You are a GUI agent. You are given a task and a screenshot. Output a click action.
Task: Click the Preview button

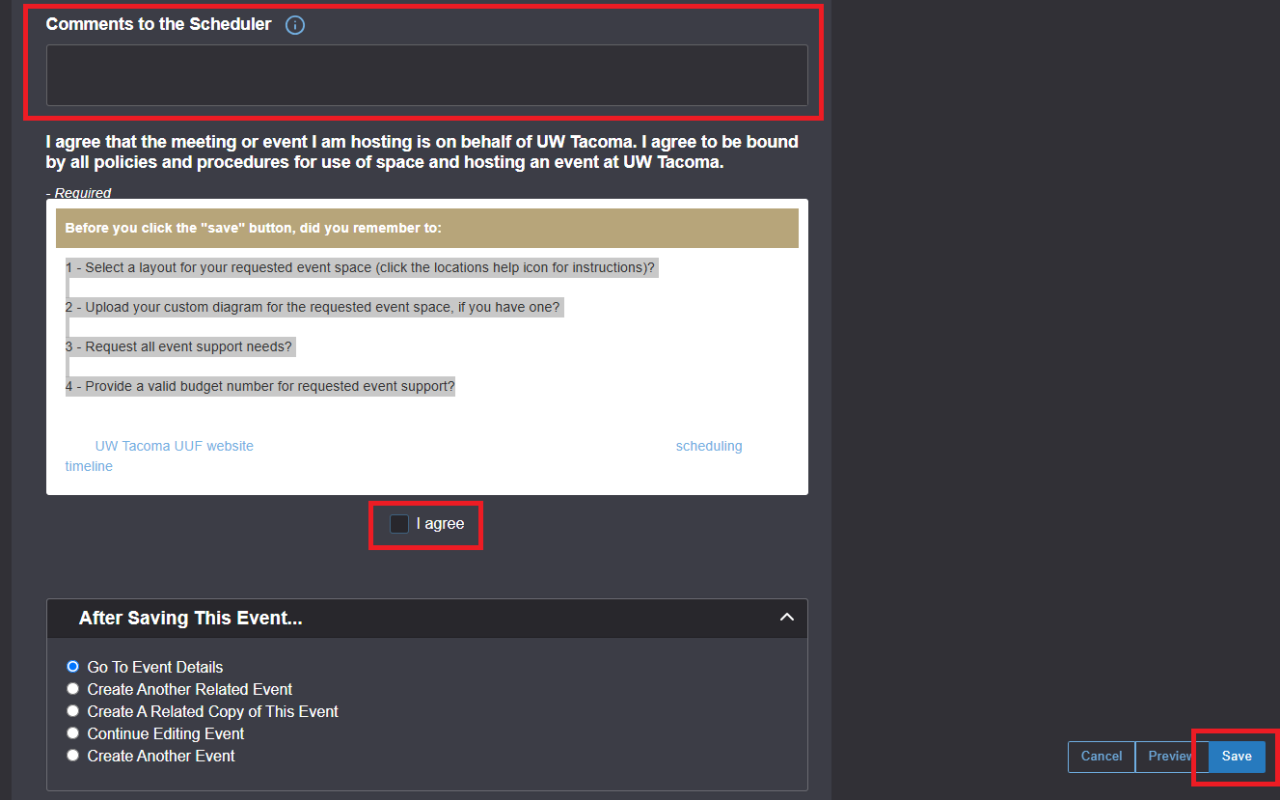pos(1170,756)
